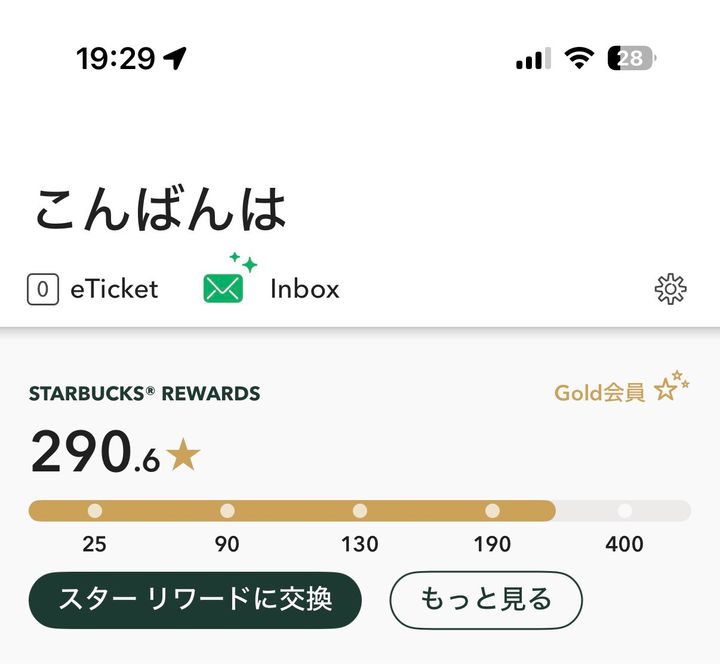Select the 400 star milestone dot
Viewport: 720px width, 667px height.
[x=625, y=511]
